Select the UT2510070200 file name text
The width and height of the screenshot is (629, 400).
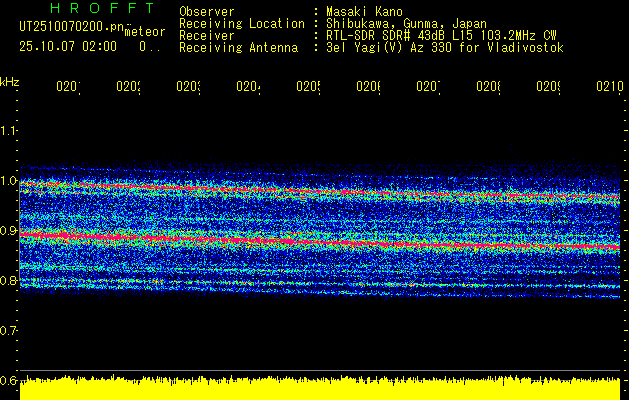point(71,27)
